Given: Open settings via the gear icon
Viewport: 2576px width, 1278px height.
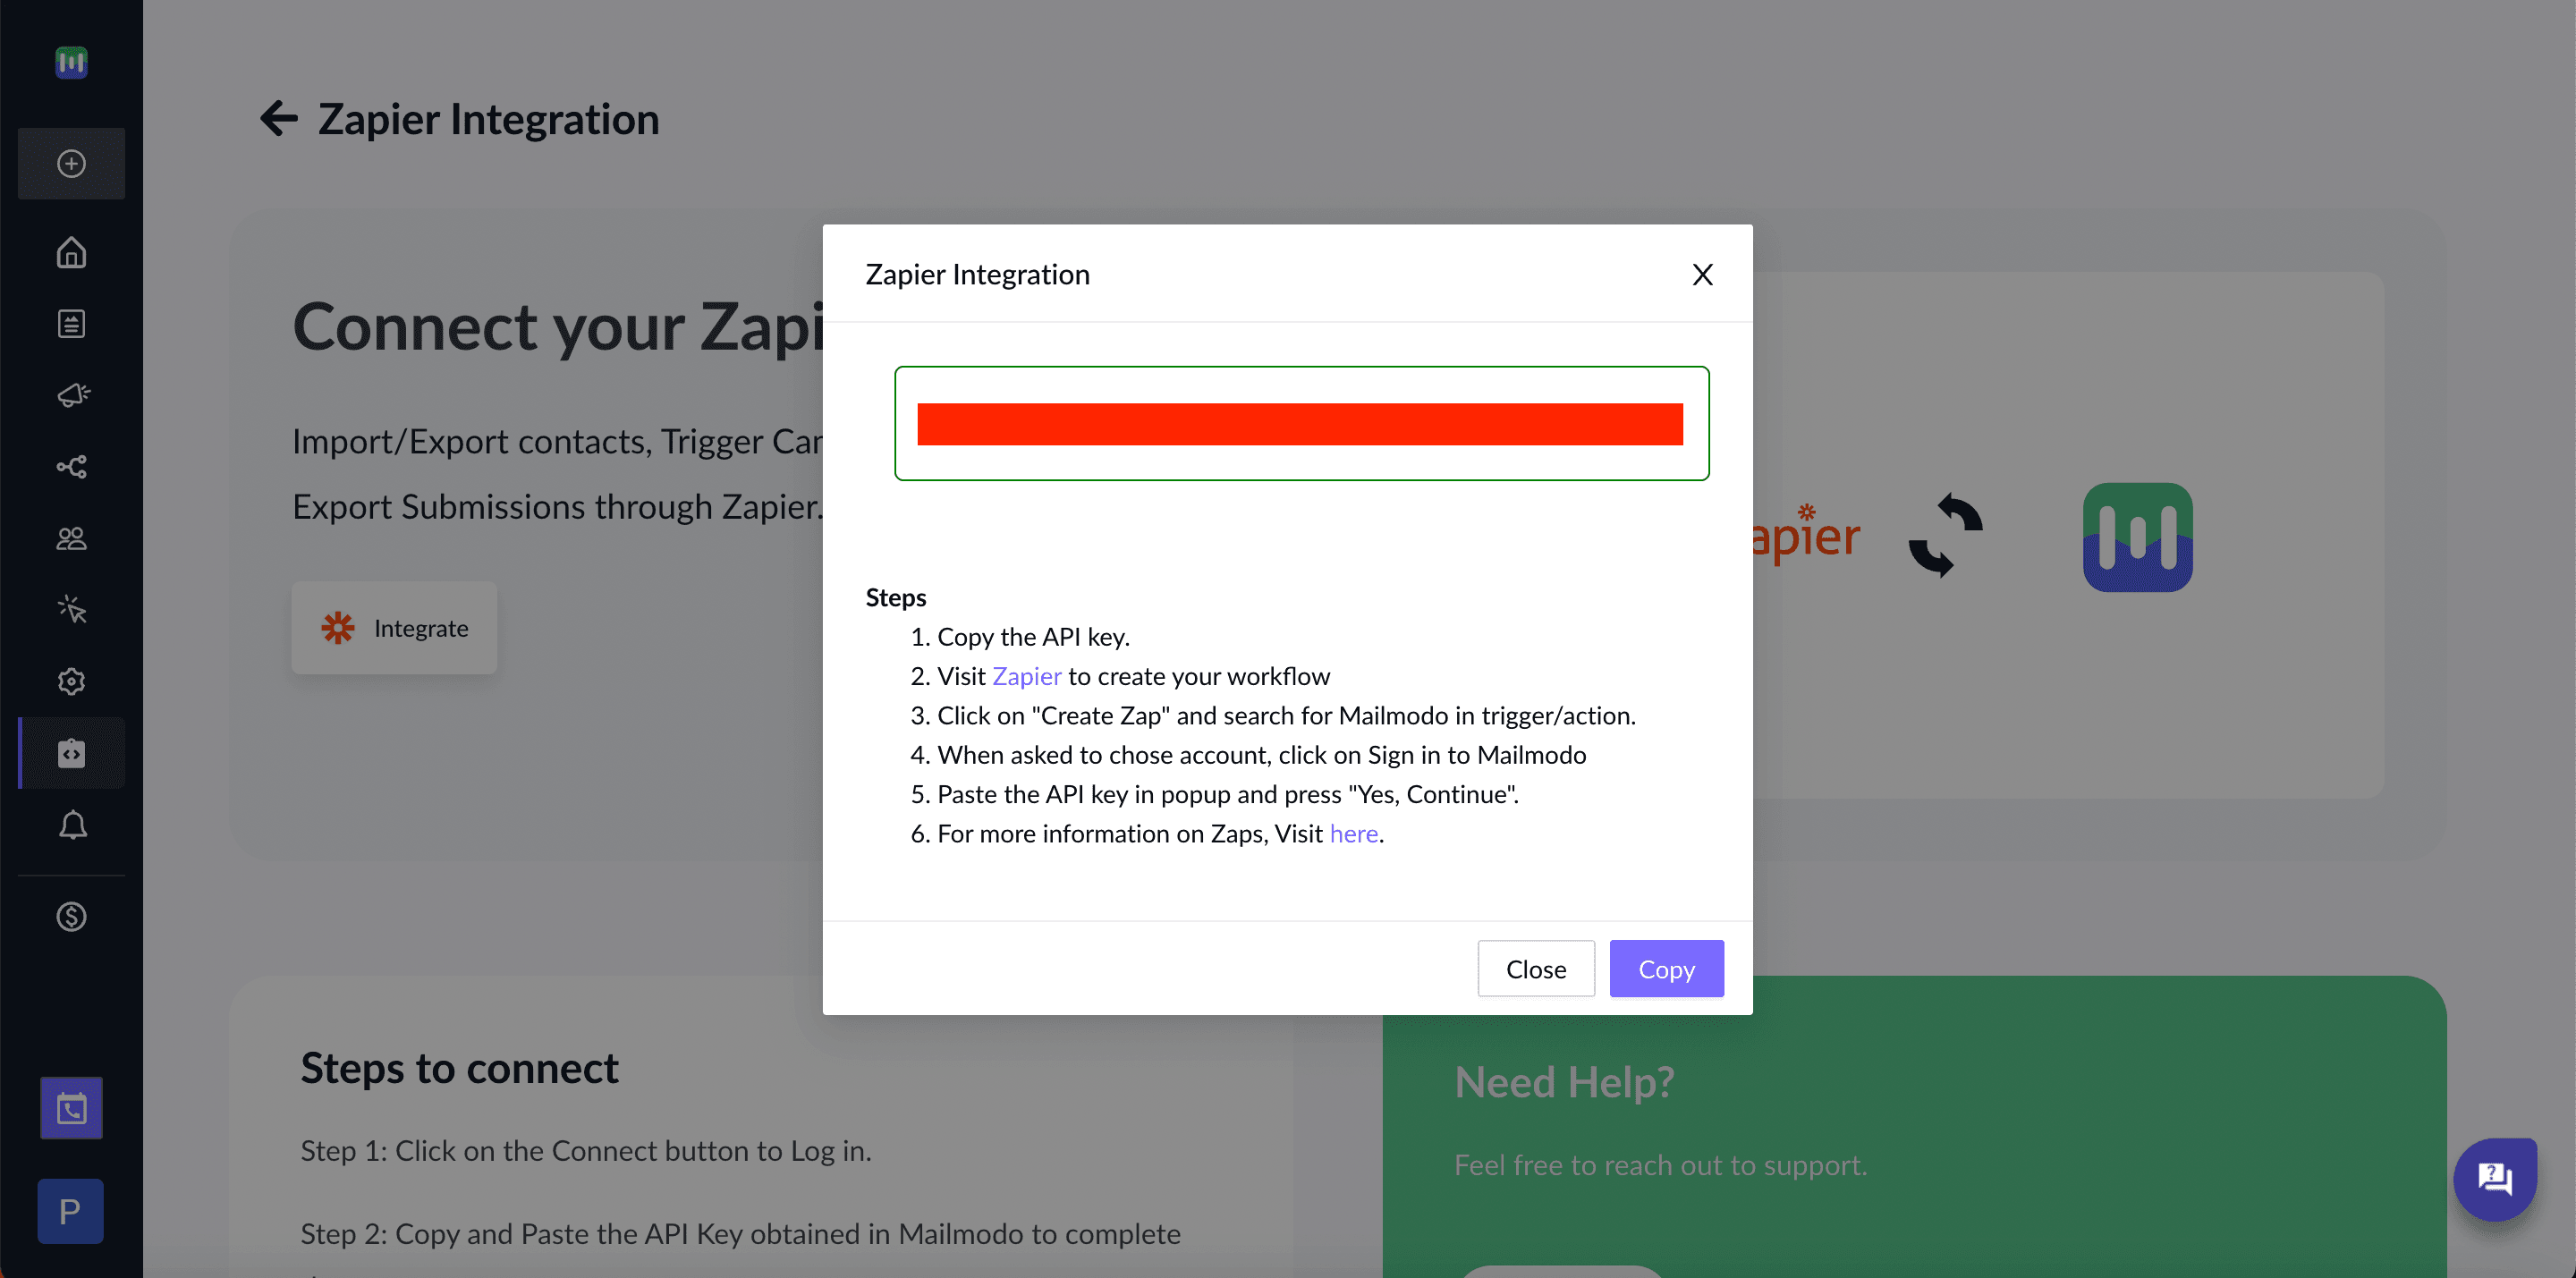Looking at the screenshot, I should point(71,681).
